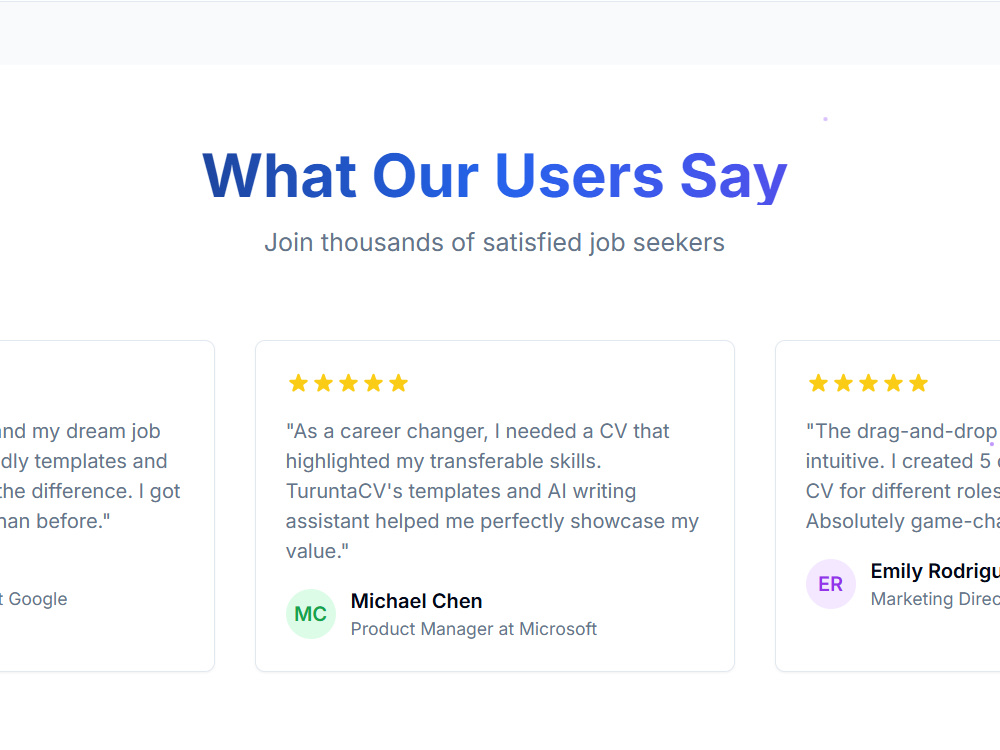Click the MC avatar circle
1000x750 pixels.
coord(311,614)
